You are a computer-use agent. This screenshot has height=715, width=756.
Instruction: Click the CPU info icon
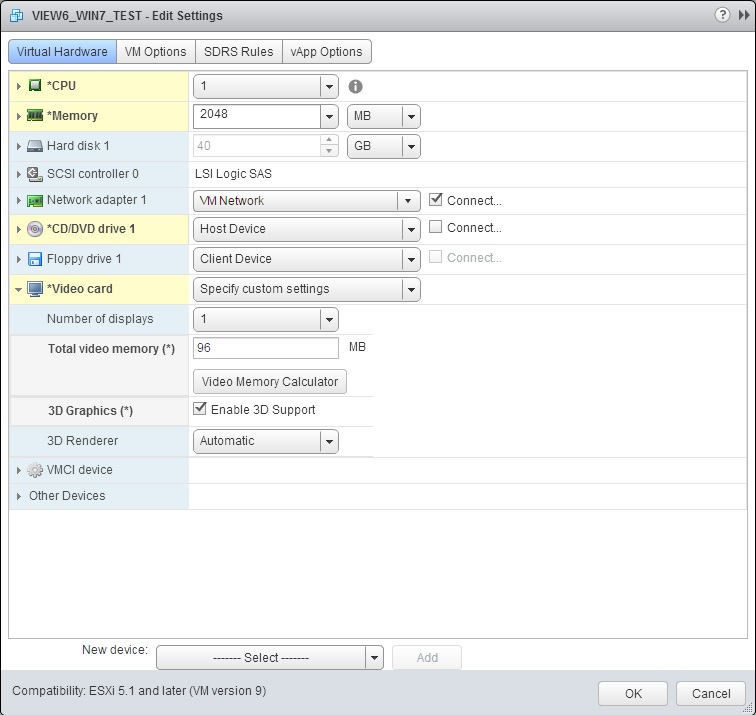(355, 86)
